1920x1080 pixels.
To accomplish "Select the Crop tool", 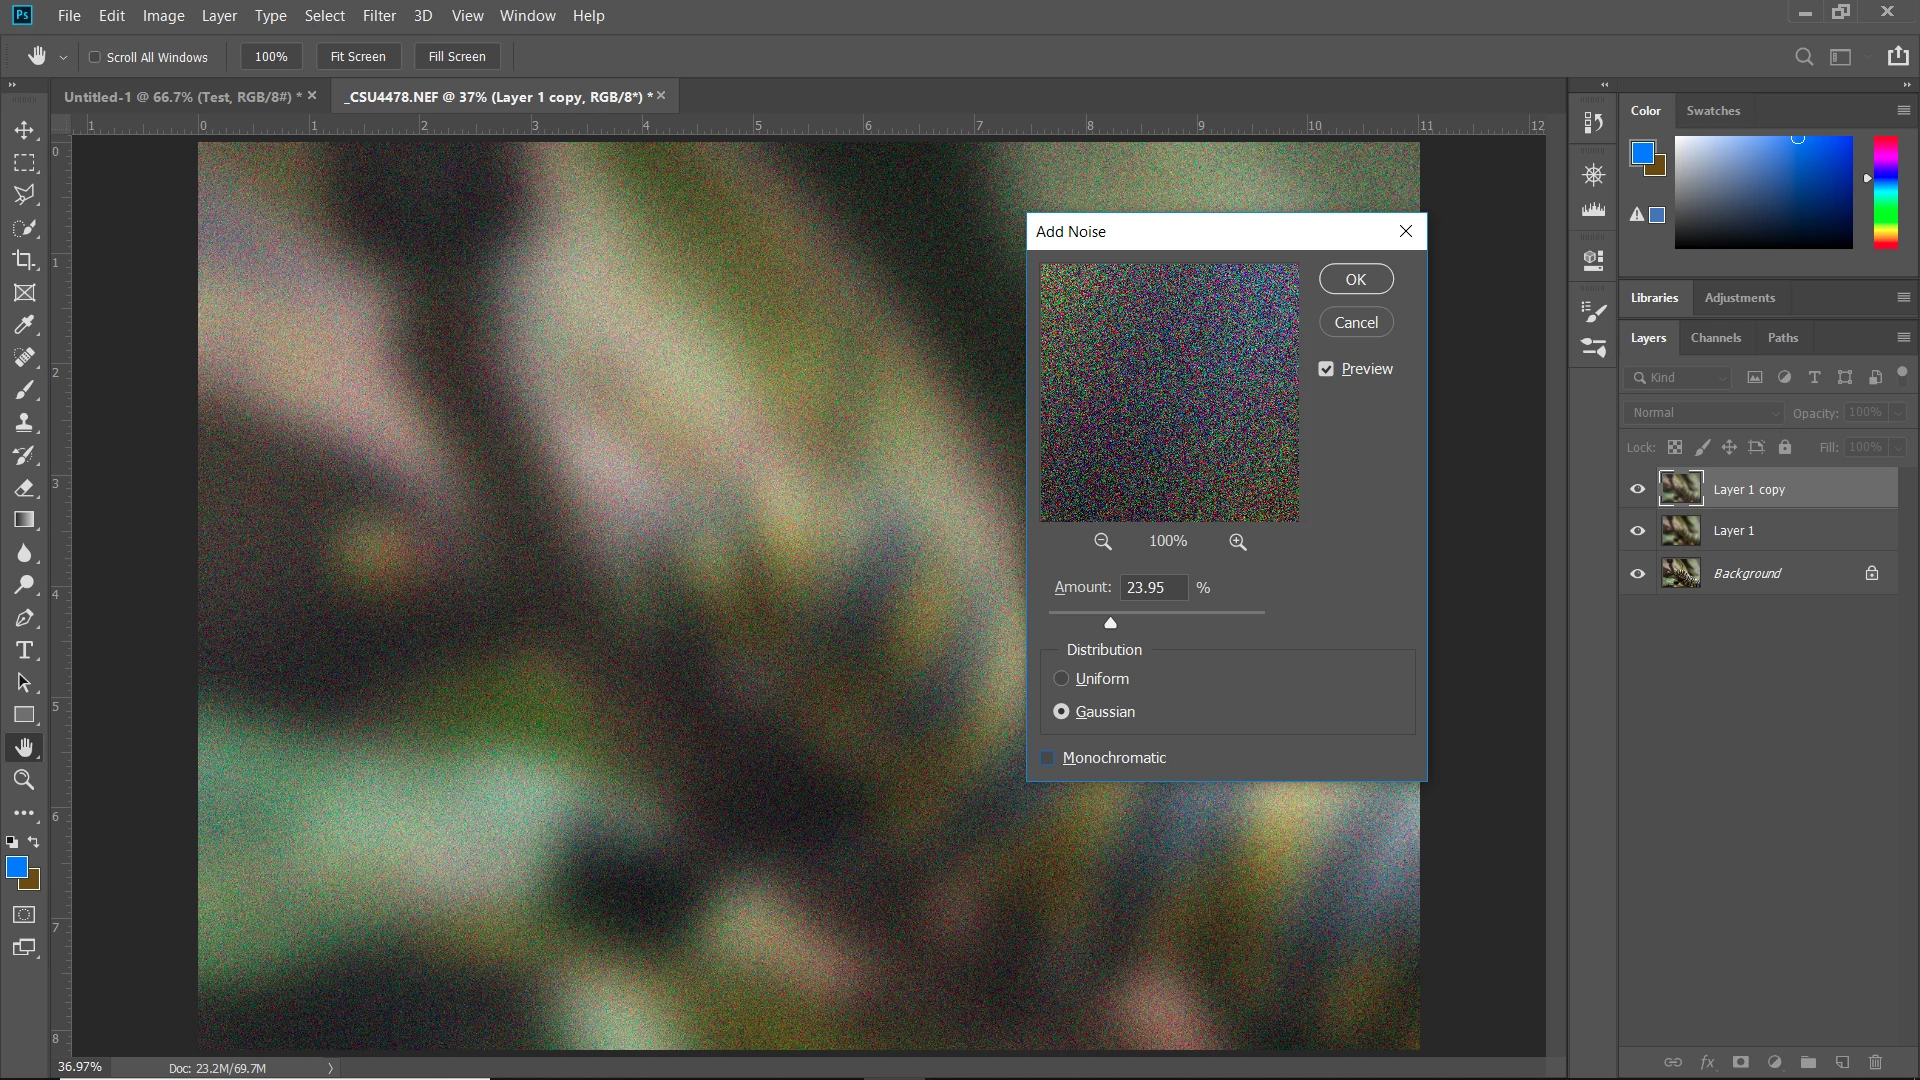I will [24, 260].
